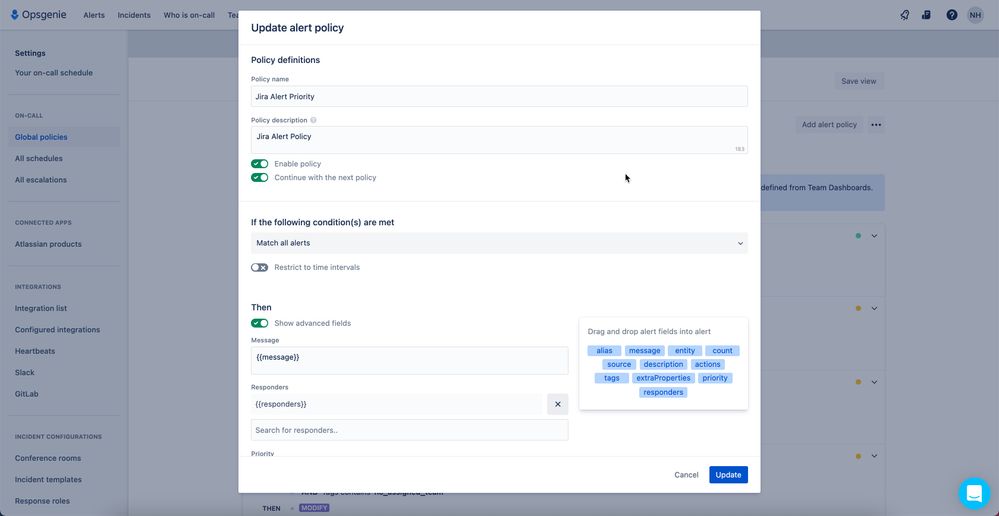This screenshot has width=999, height=516.
Task: Expand the first policy row chevron
Action: [x=874, y=236]
